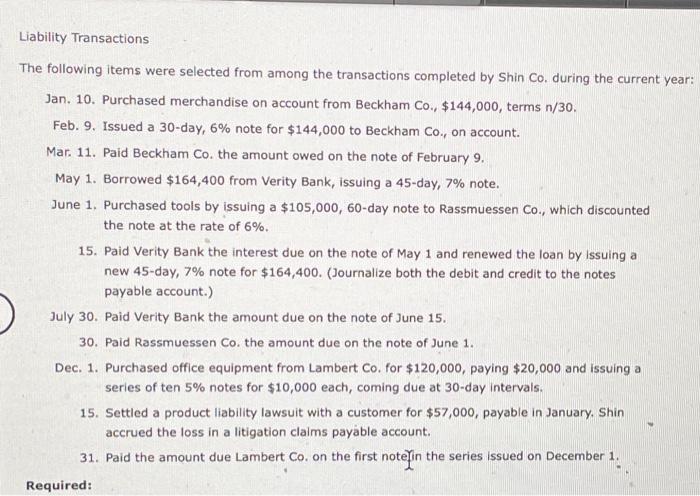Click the "Feb. 9." transaction date
Screen dimensions: 700x496
click(74, 126)
